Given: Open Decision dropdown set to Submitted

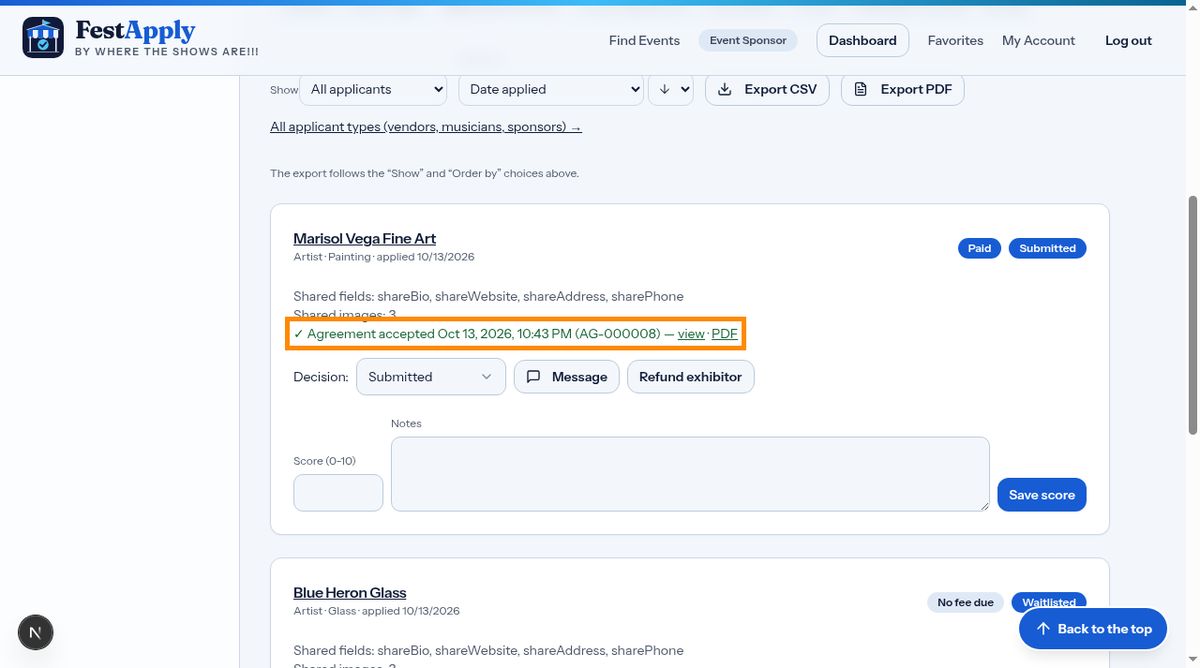Looking at the screenshot, I should 431,377.
